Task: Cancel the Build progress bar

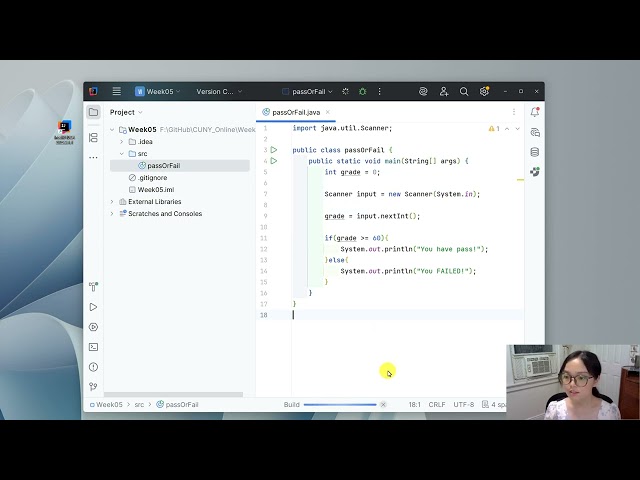Action: [383, 404]
